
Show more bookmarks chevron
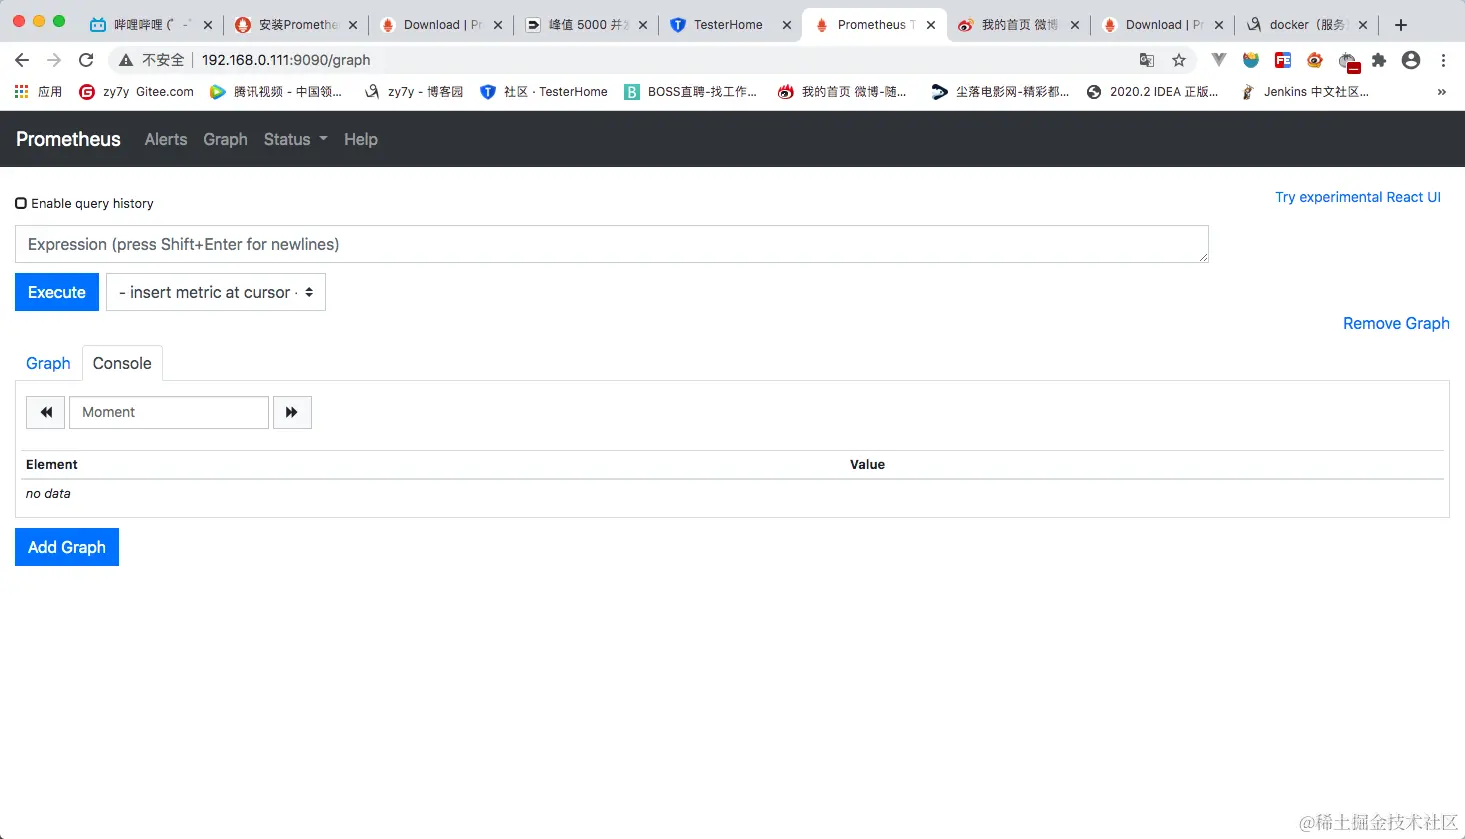[x=1441, y=92]
